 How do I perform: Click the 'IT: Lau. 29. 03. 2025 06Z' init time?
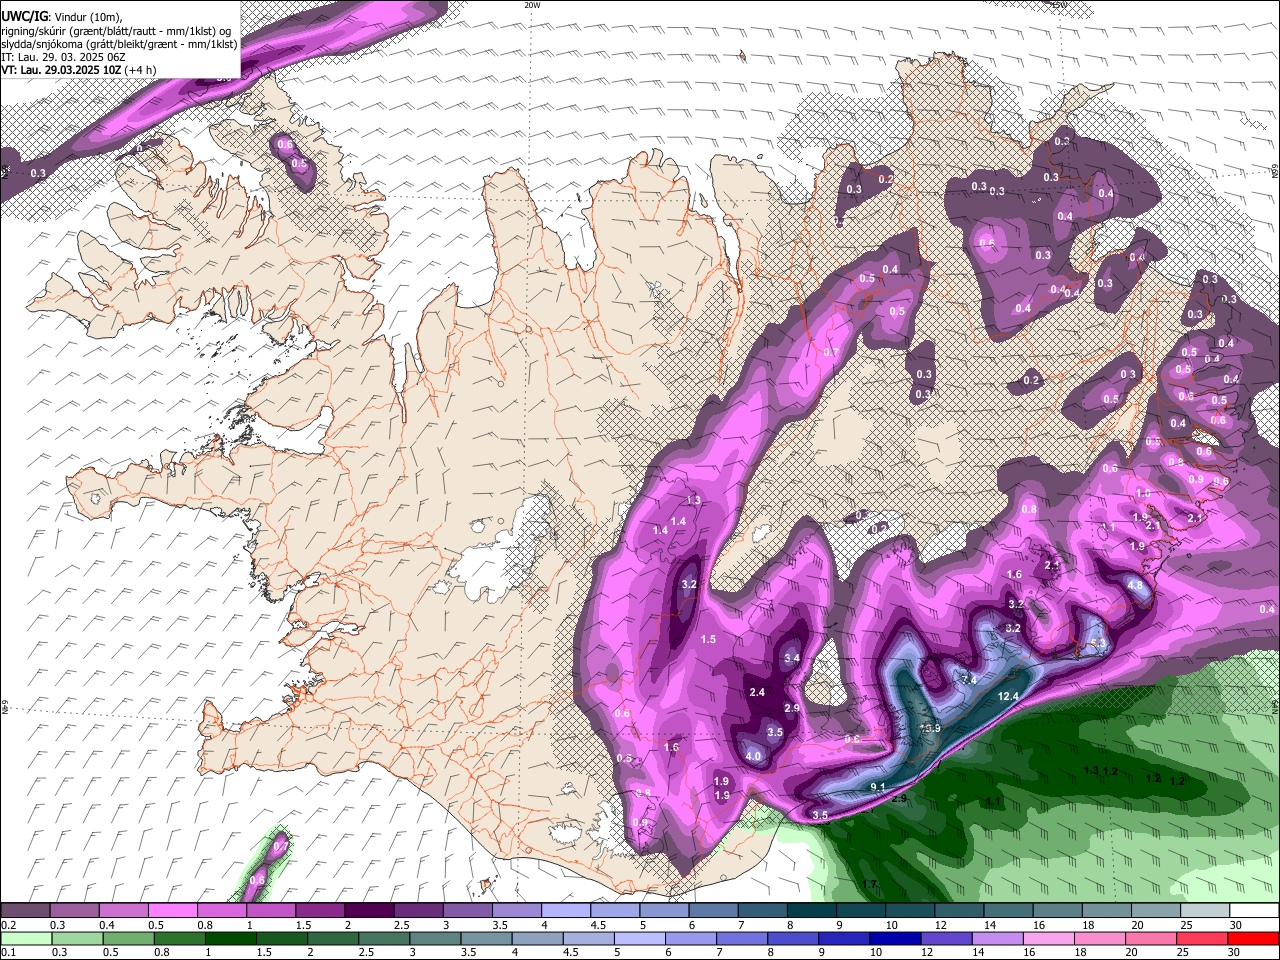(63, 58)
